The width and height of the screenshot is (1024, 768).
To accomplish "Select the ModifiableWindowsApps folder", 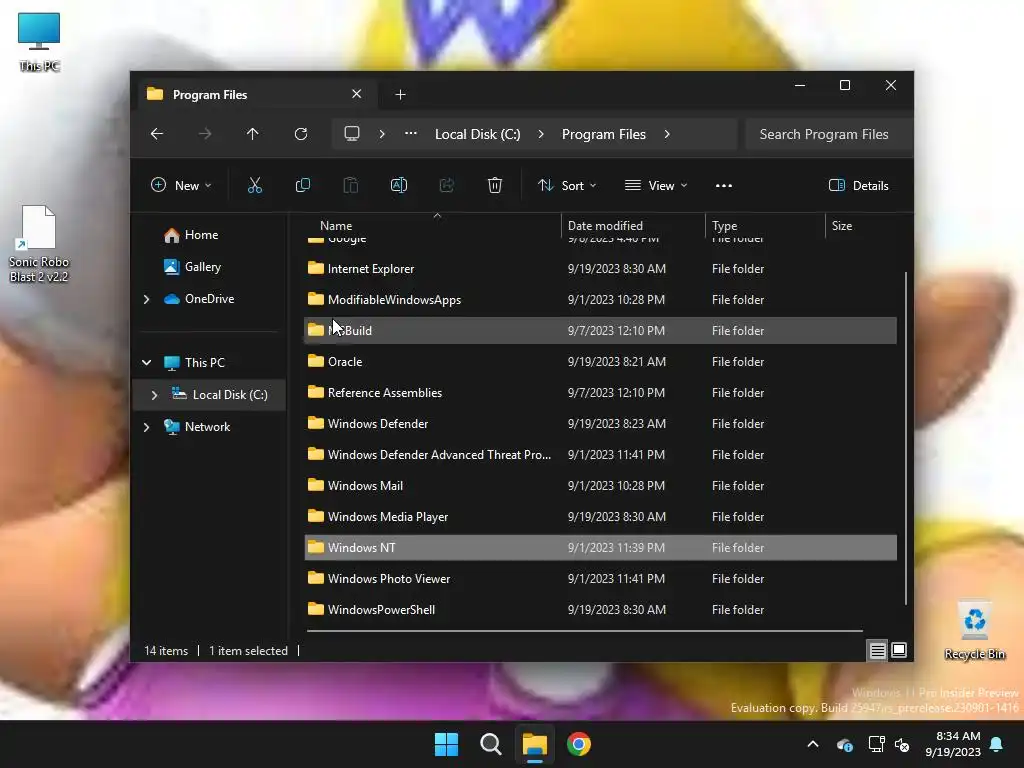I will [600, 300].
